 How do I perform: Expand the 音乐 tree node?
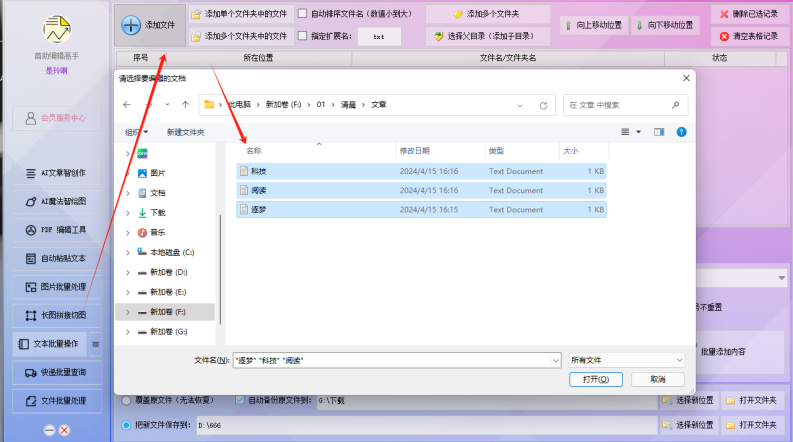(128, 233)
